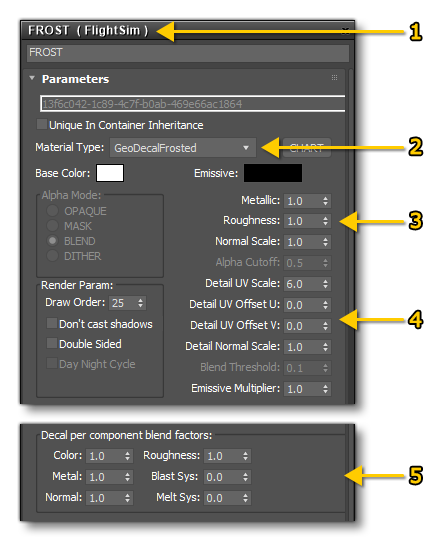The image size is (435, 541).
Task: Click the decal Roughness blend spinner arrows
Action: point(246,456)
